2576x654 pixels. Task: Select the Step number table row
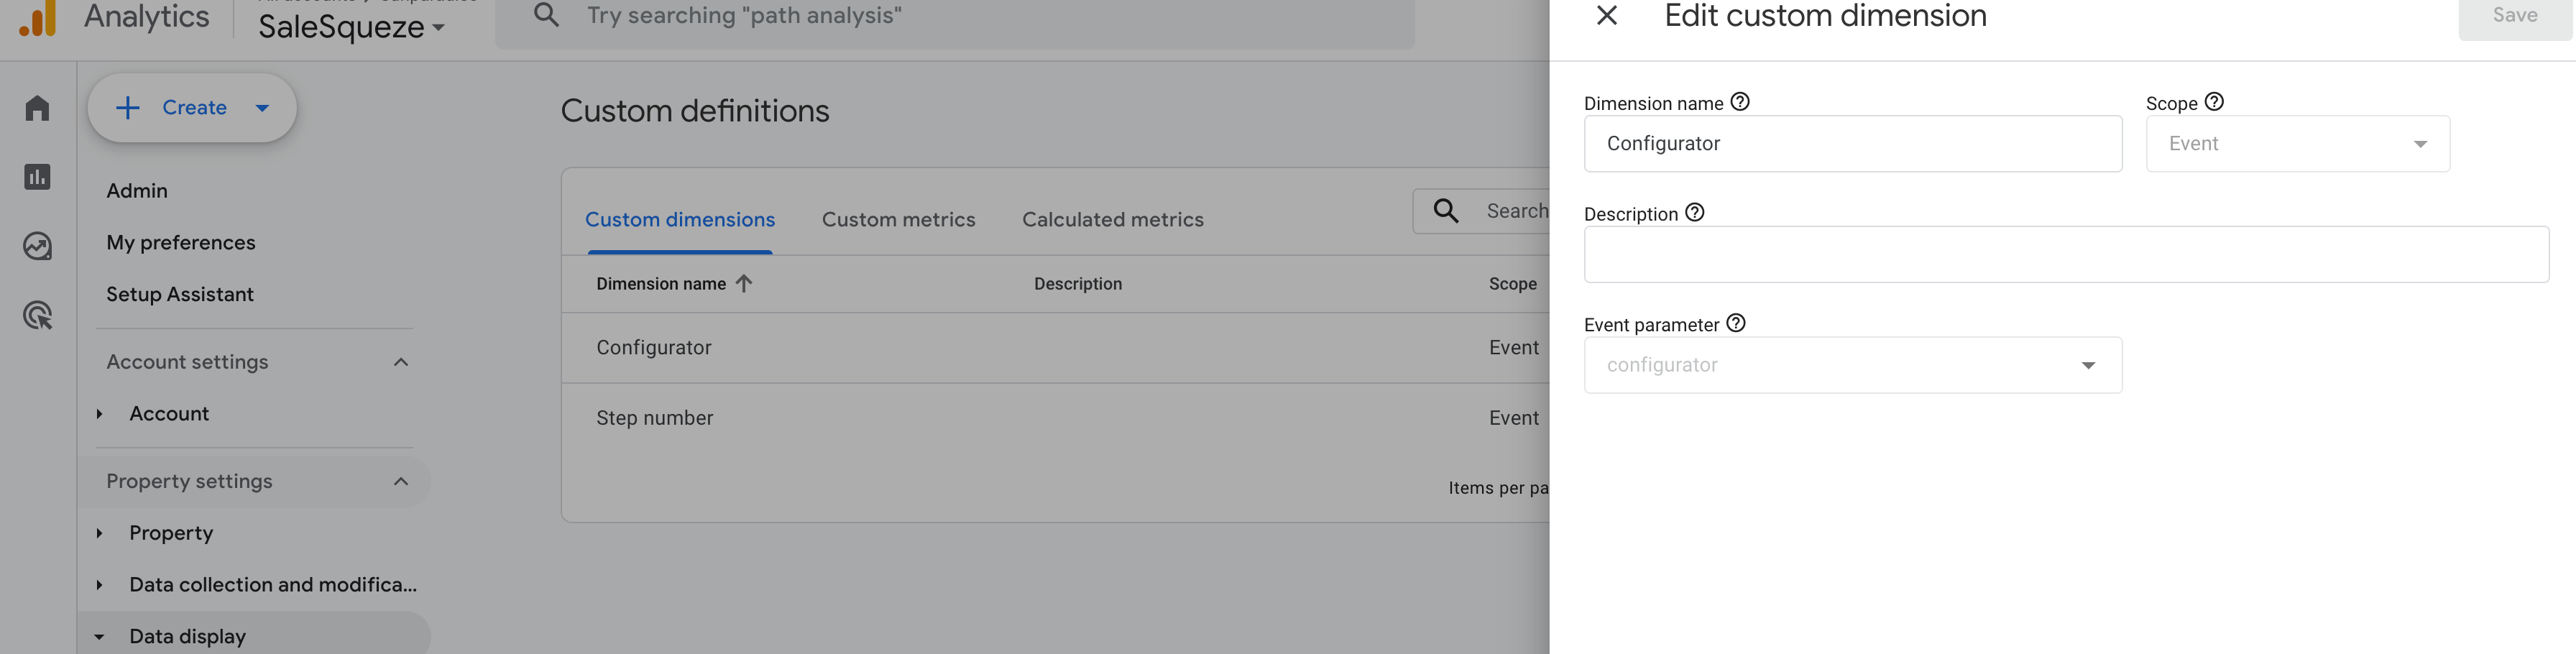pos(1055,418)
